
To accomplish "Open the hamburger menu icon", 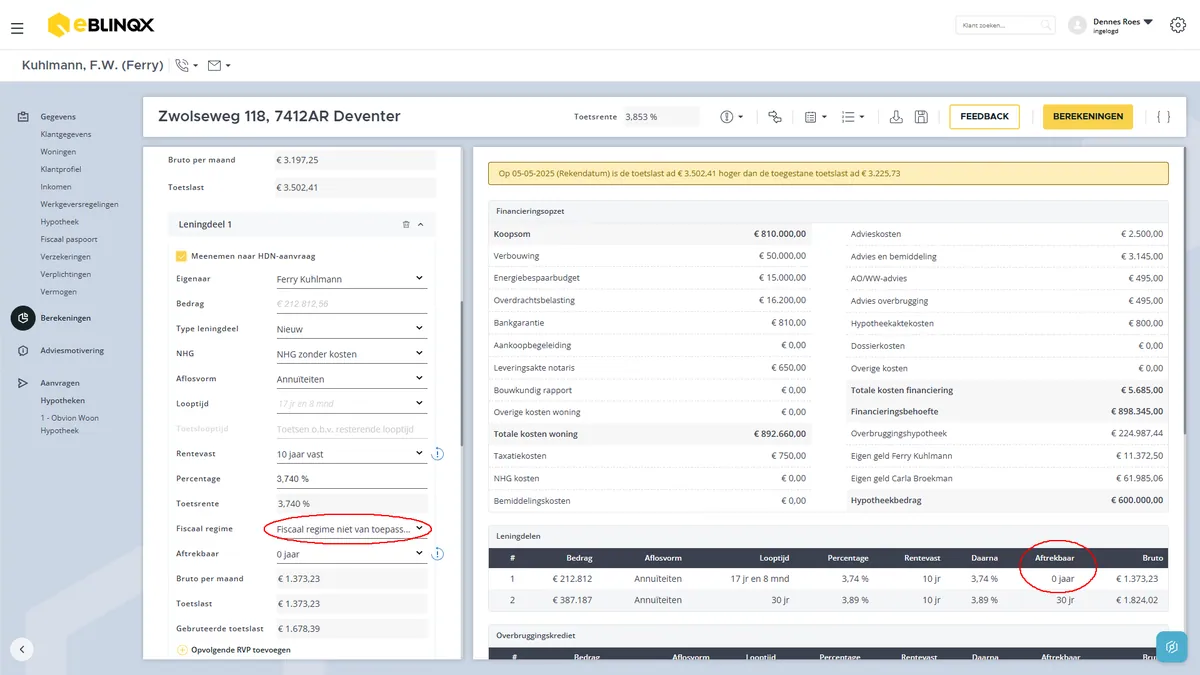I will tap(17, 29).
